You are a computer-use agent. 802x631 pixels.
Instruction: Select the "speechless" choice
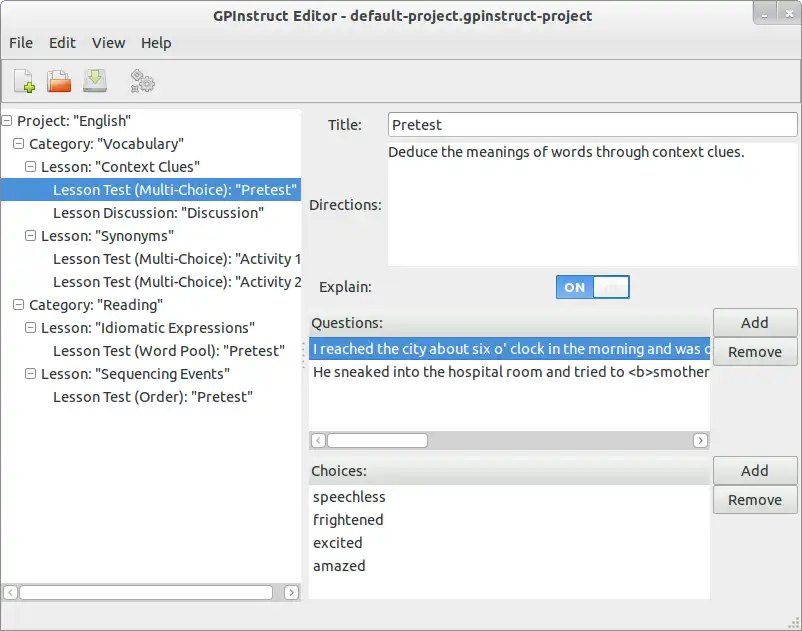coord(509,497)
